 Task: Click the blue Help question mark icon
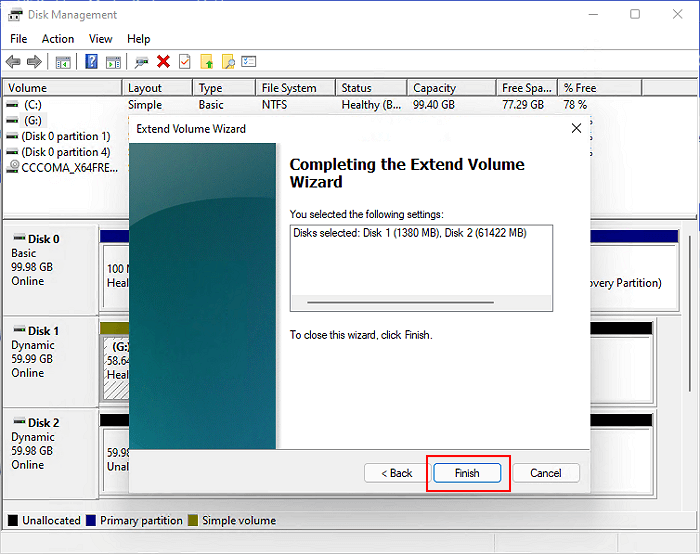pos(91,62)
